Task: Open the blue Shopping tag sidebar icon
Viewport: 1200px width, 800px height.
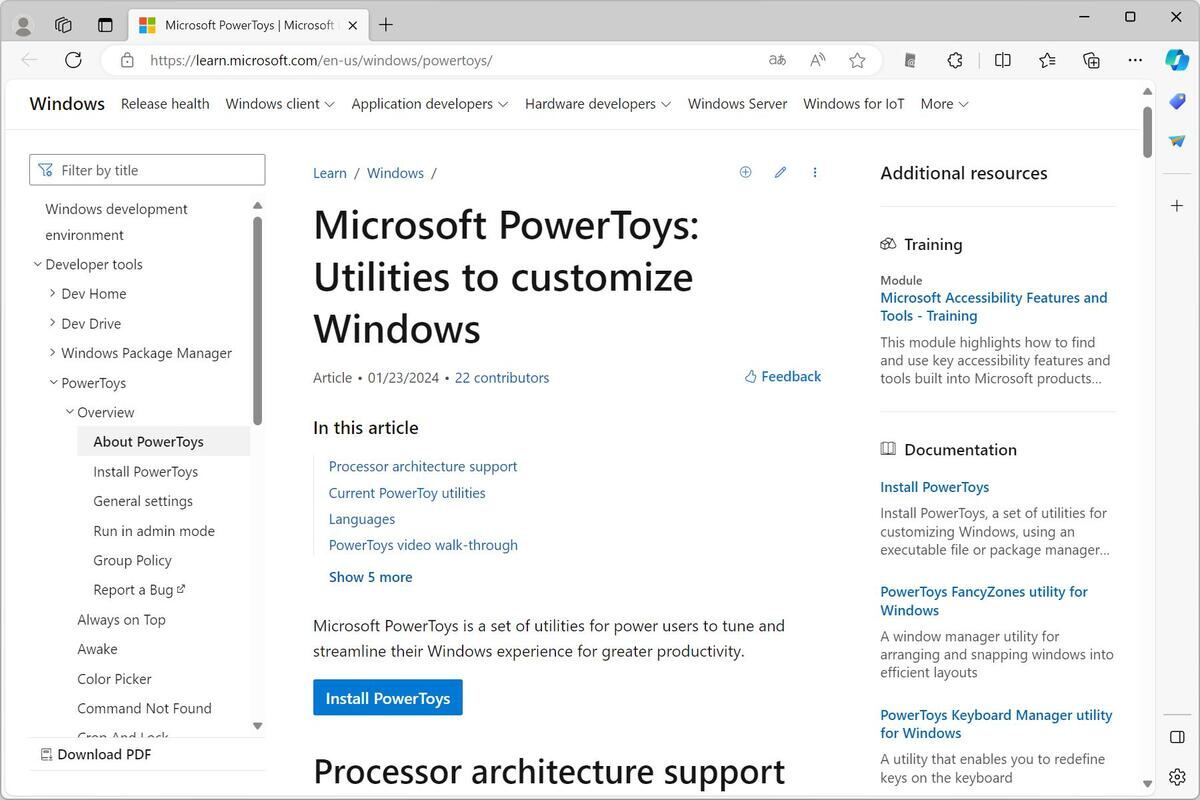Action: click(1177, 102)
